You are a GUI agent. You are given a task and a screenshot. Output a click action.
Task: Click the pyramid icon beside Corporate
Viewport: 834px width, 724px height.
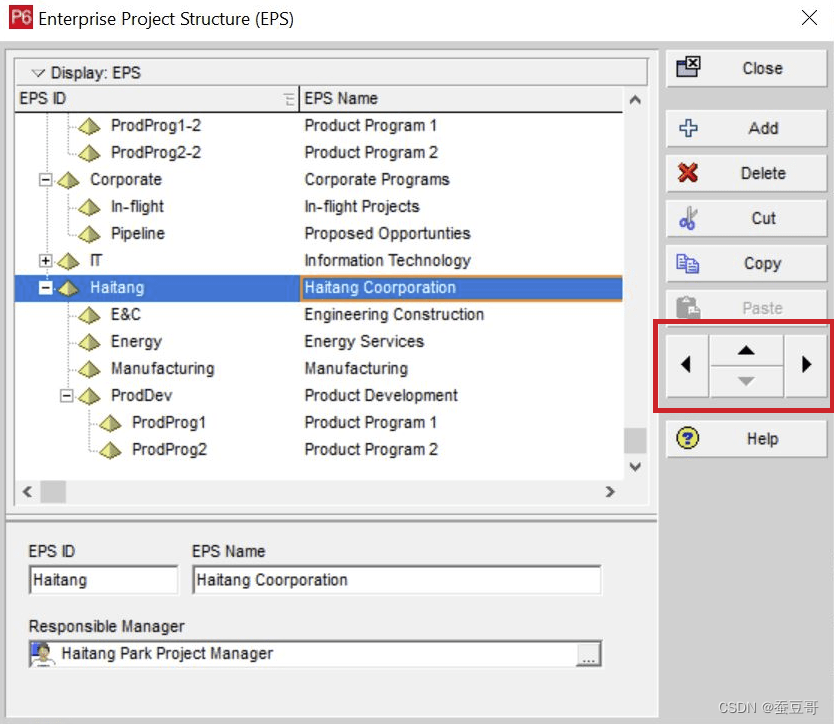point(69,180)
